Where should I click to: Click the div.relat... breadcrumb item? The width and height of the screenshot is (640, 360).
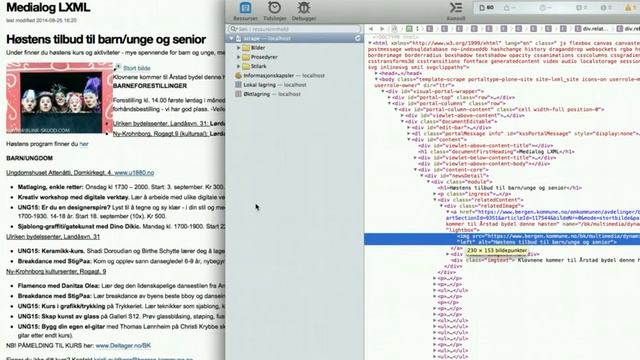click(x=592, y=29)
